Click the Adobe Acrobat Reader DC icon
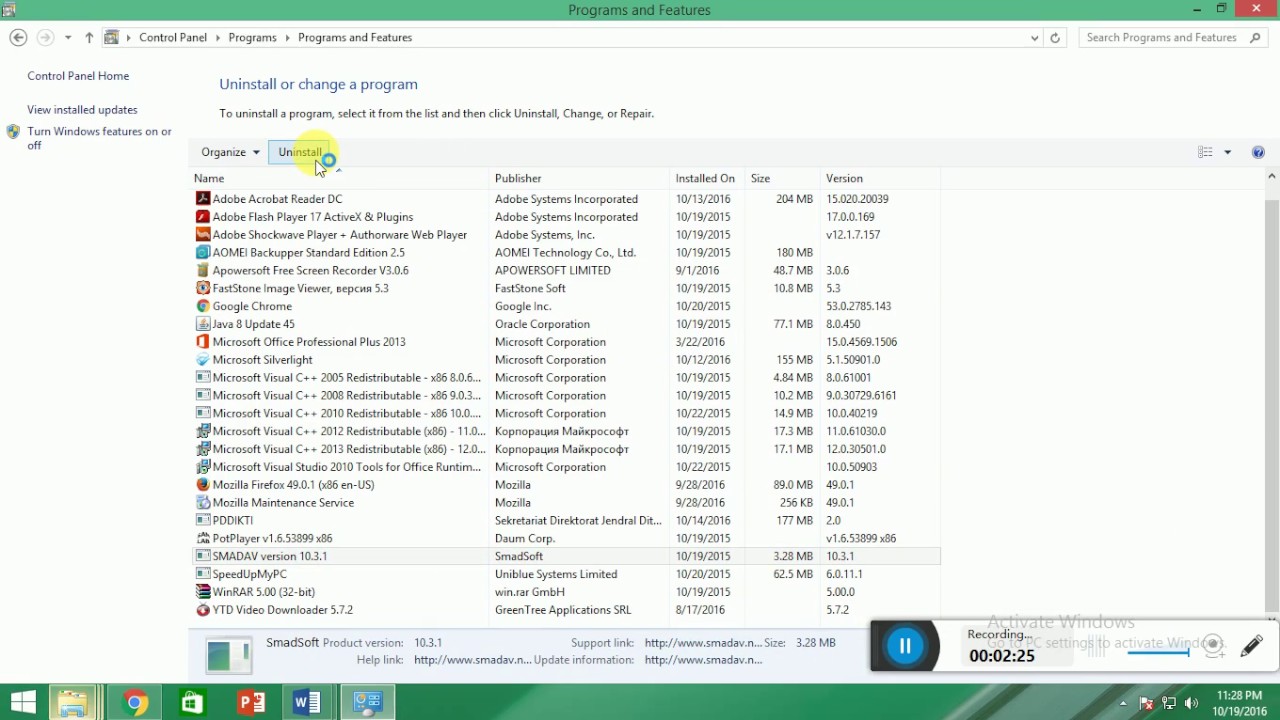1280x720 pixels. (203, 199)
